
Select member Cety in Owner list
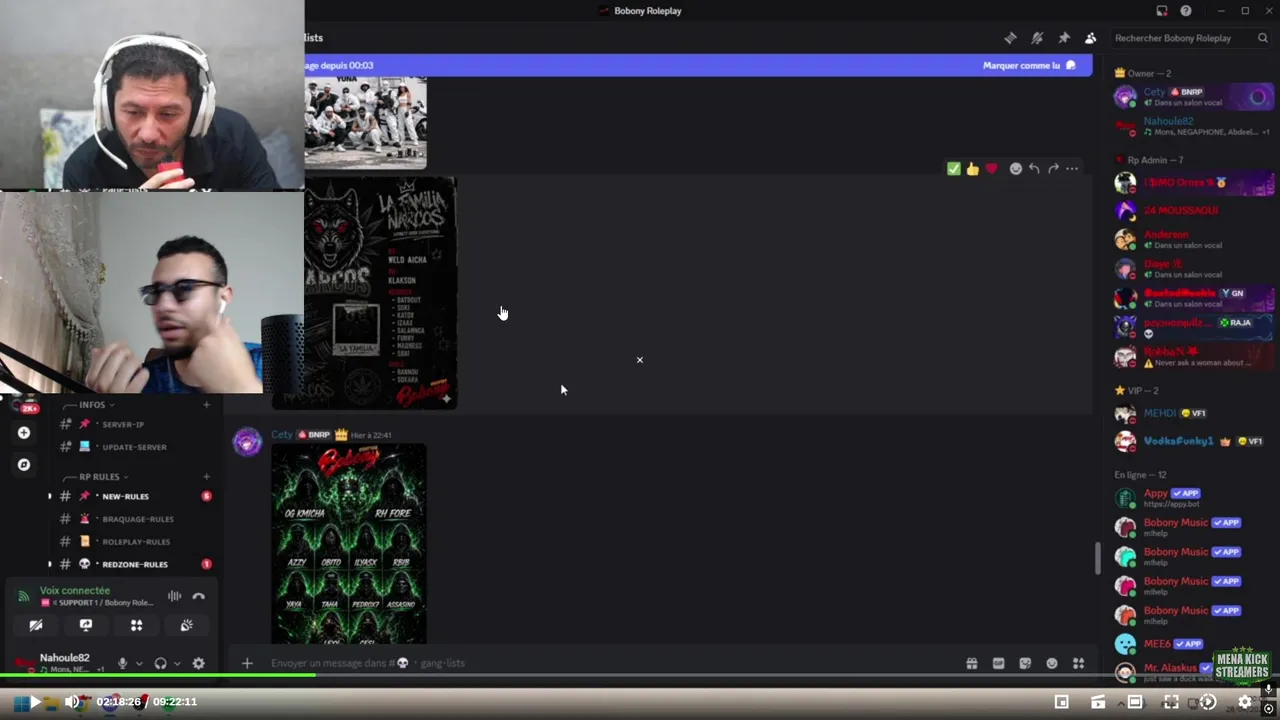pos(1193,97)
